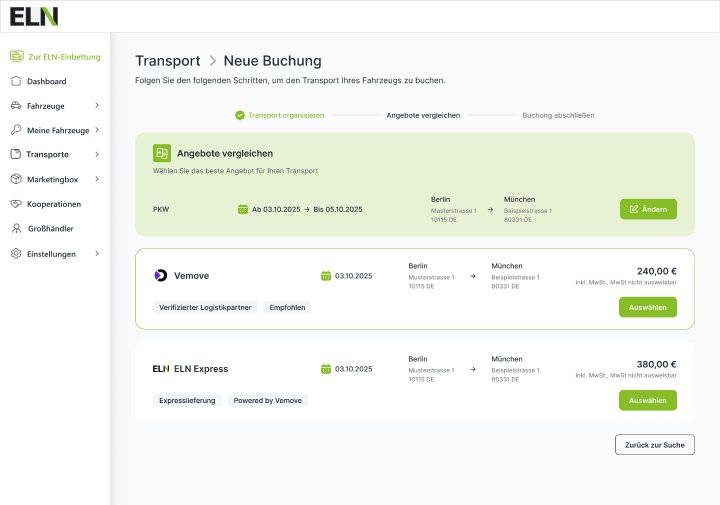This screenshot has height=505, width=720.
Task: Click the ELN-Einbettung sidebar icon
Action: click(x=17, y=56)
